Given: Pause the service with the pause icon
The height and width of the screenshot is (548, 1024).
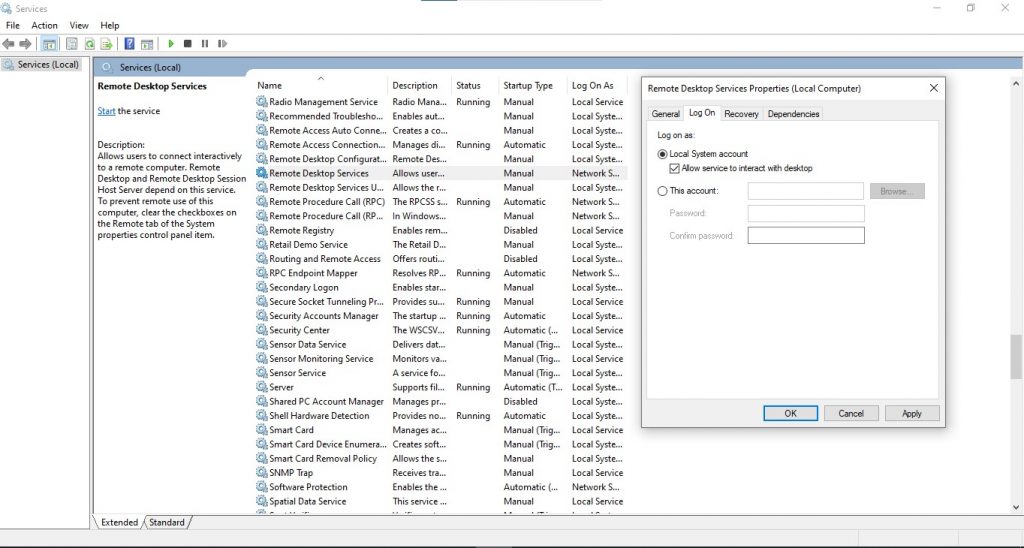Looking at the screenshot, I should pos(204,44).
